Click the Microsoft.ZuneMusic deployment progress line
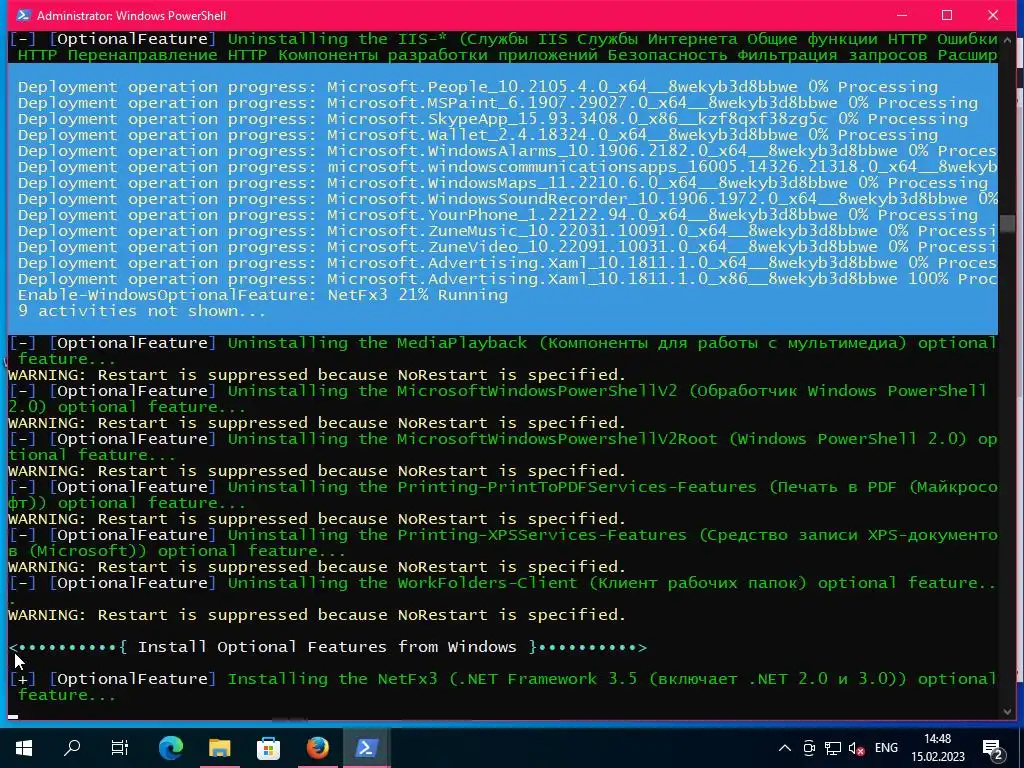 [507, 231]
